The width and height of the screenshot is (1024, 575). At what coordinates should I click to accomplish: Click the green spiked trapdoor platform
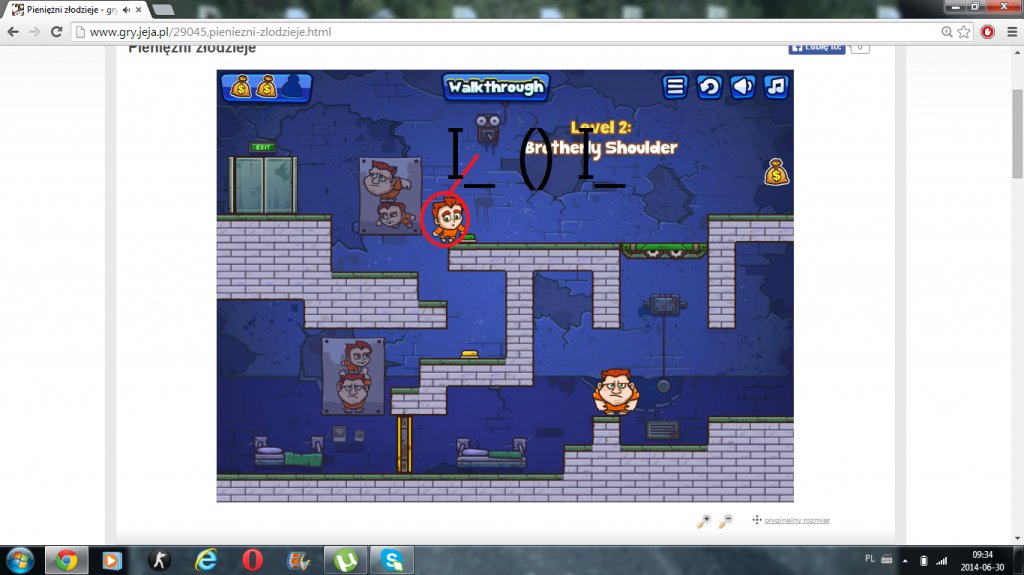click(664, 250)
